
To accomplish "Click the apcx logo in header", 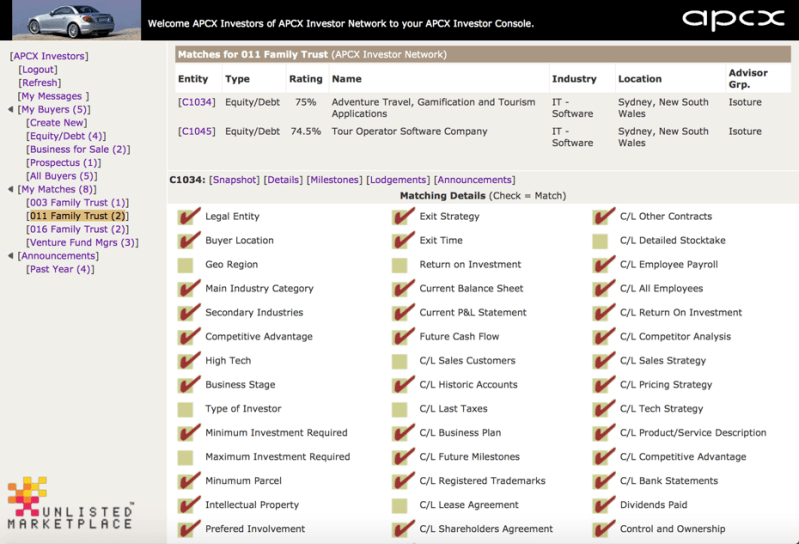I will click(733, 19).
